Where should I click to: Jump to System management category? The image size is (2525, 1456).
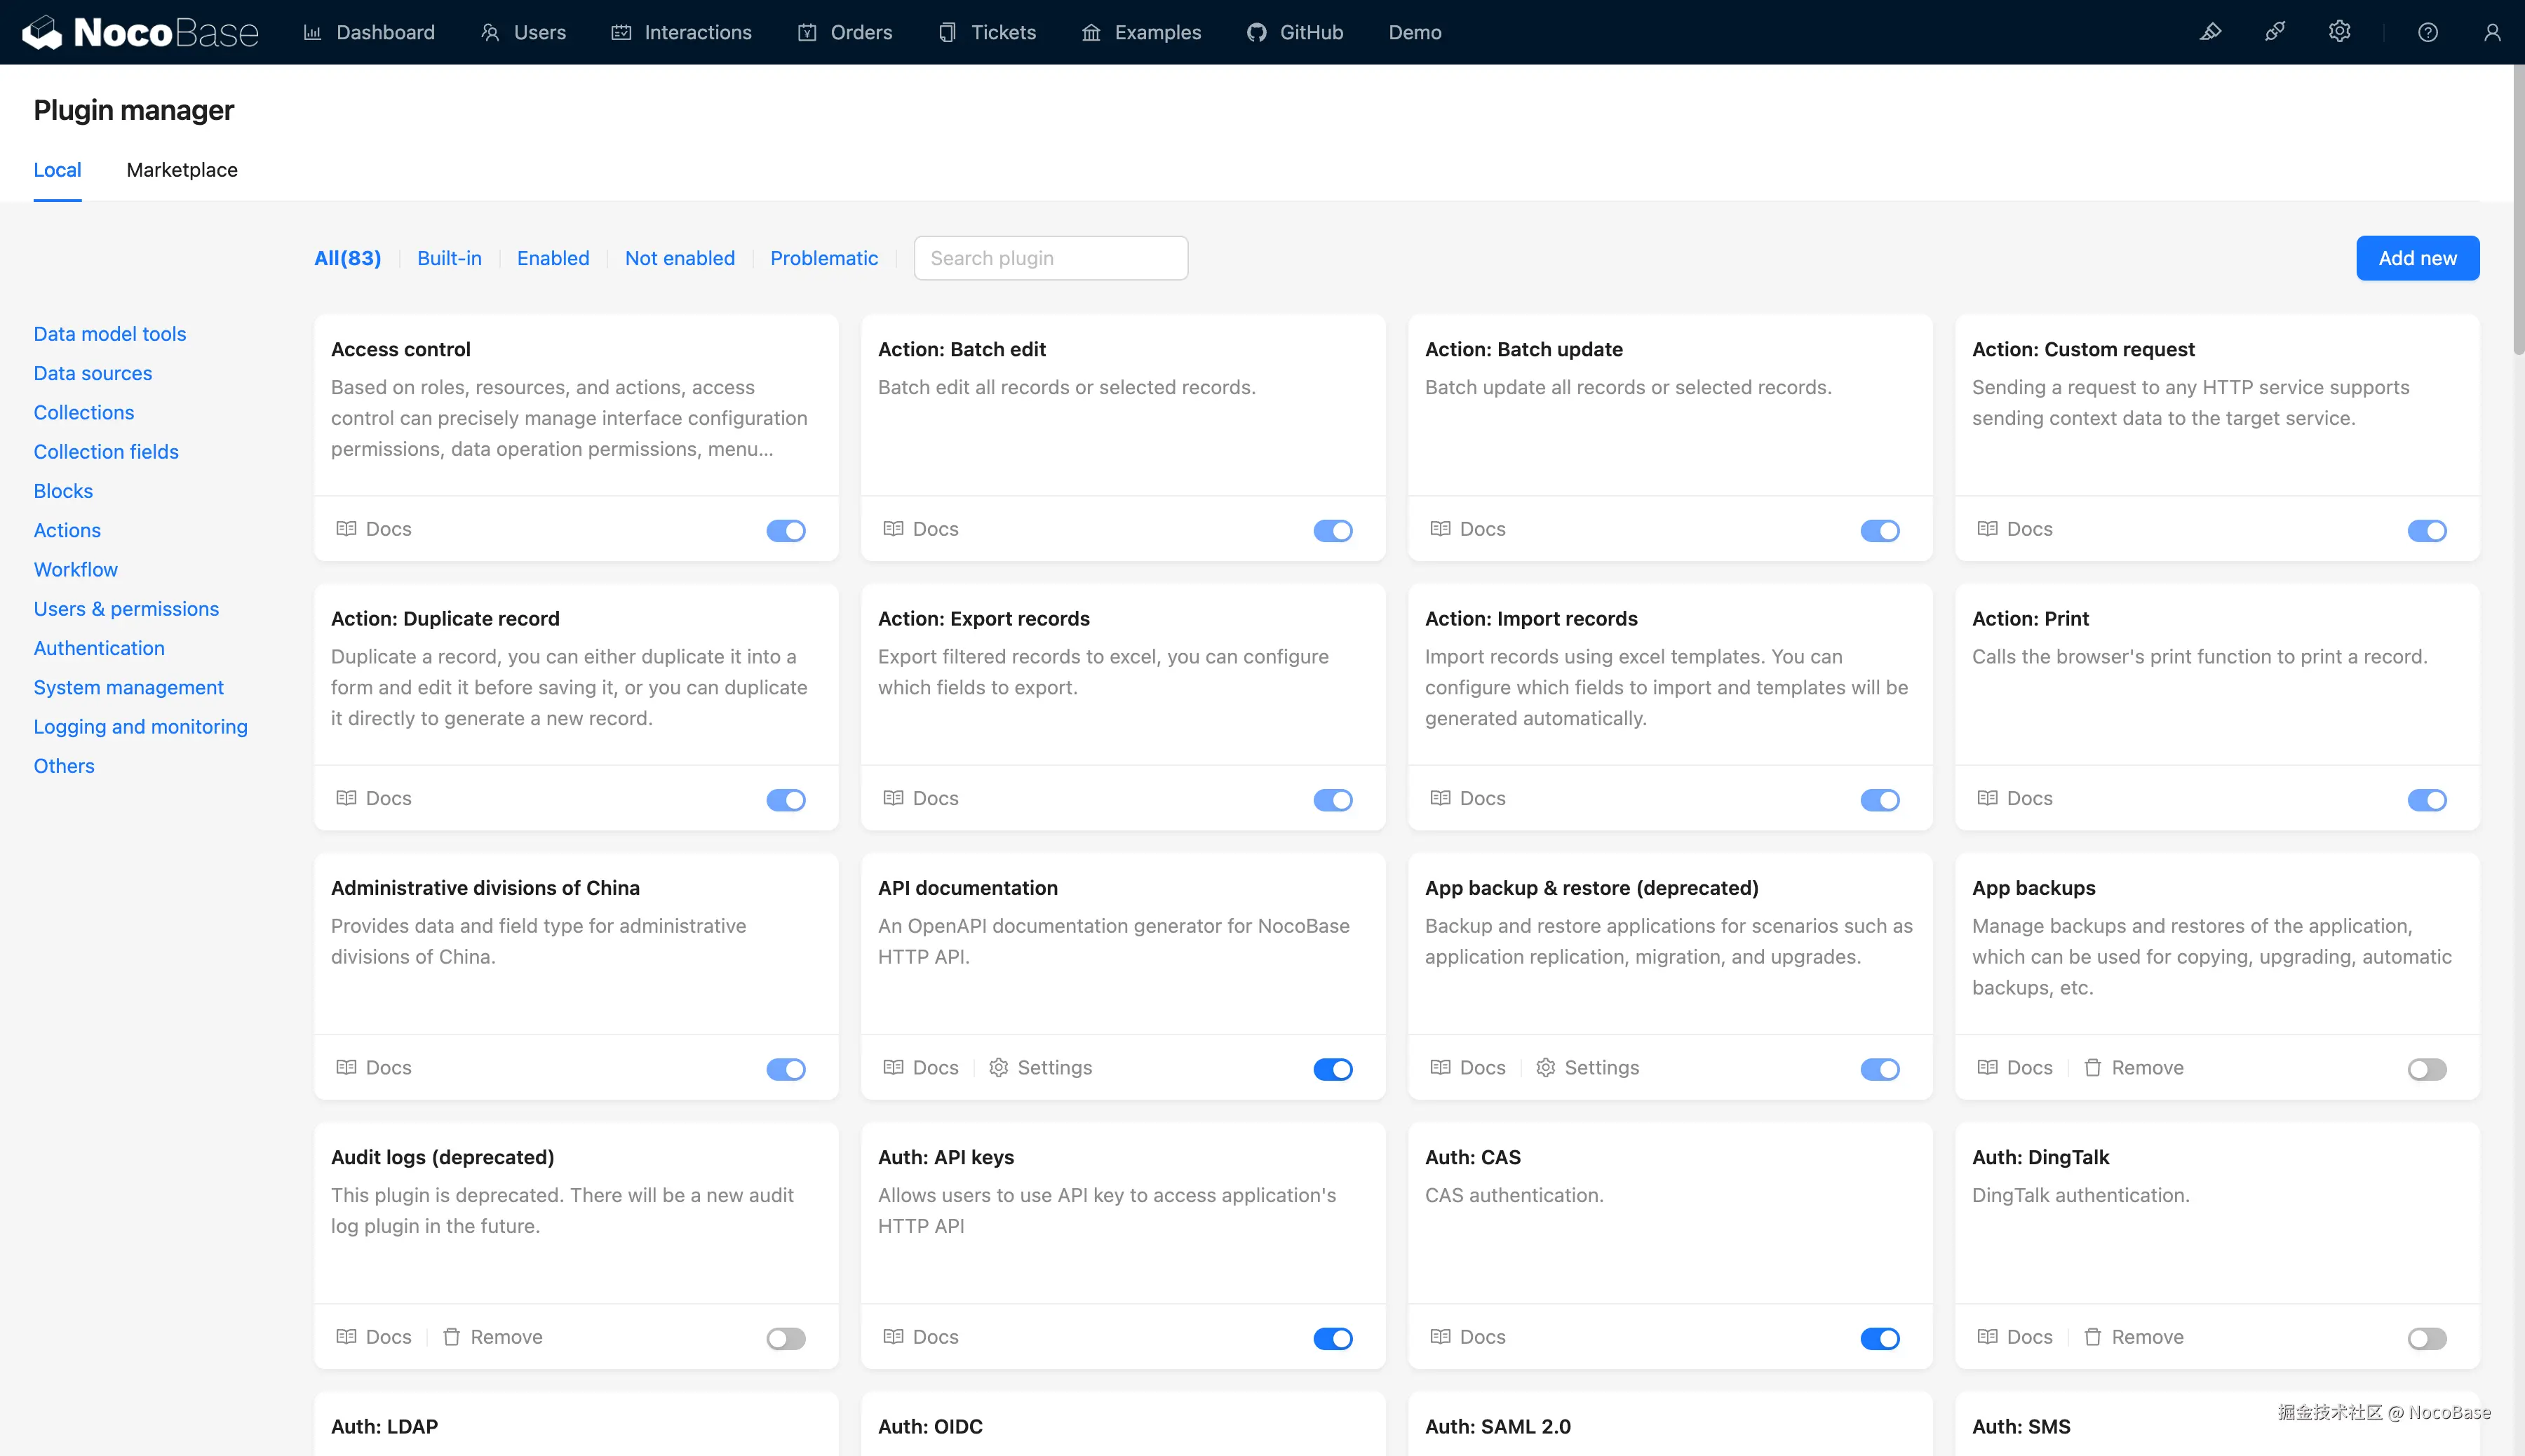click(x=129, y=688)
